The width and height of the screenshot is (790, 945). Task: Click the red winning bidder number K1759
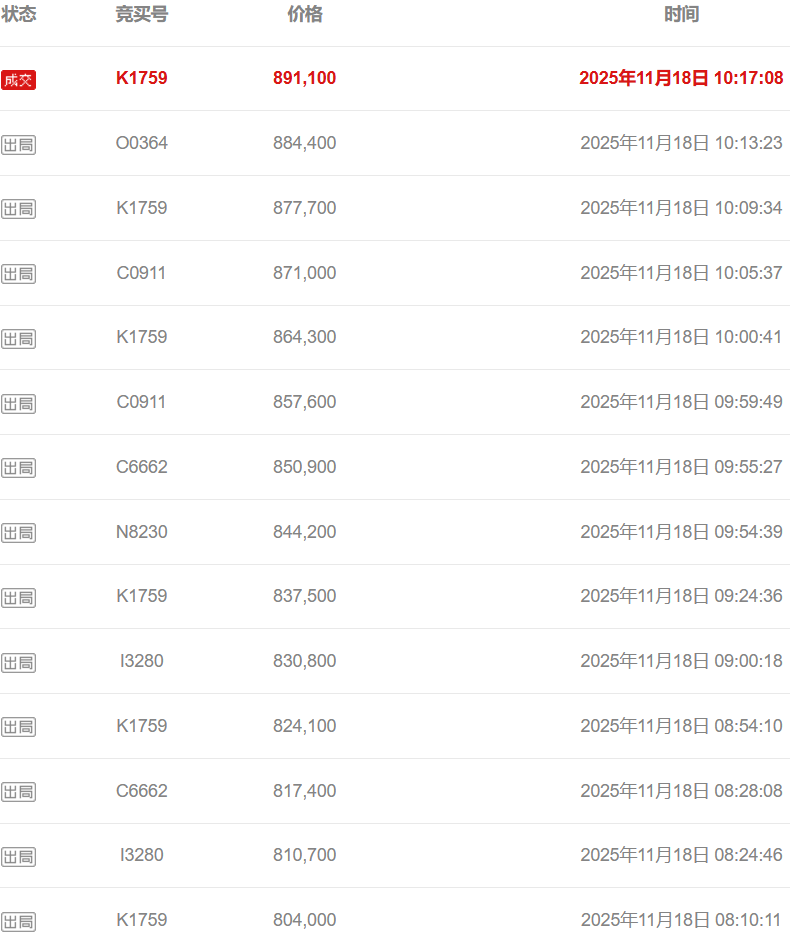click(142, 78)
